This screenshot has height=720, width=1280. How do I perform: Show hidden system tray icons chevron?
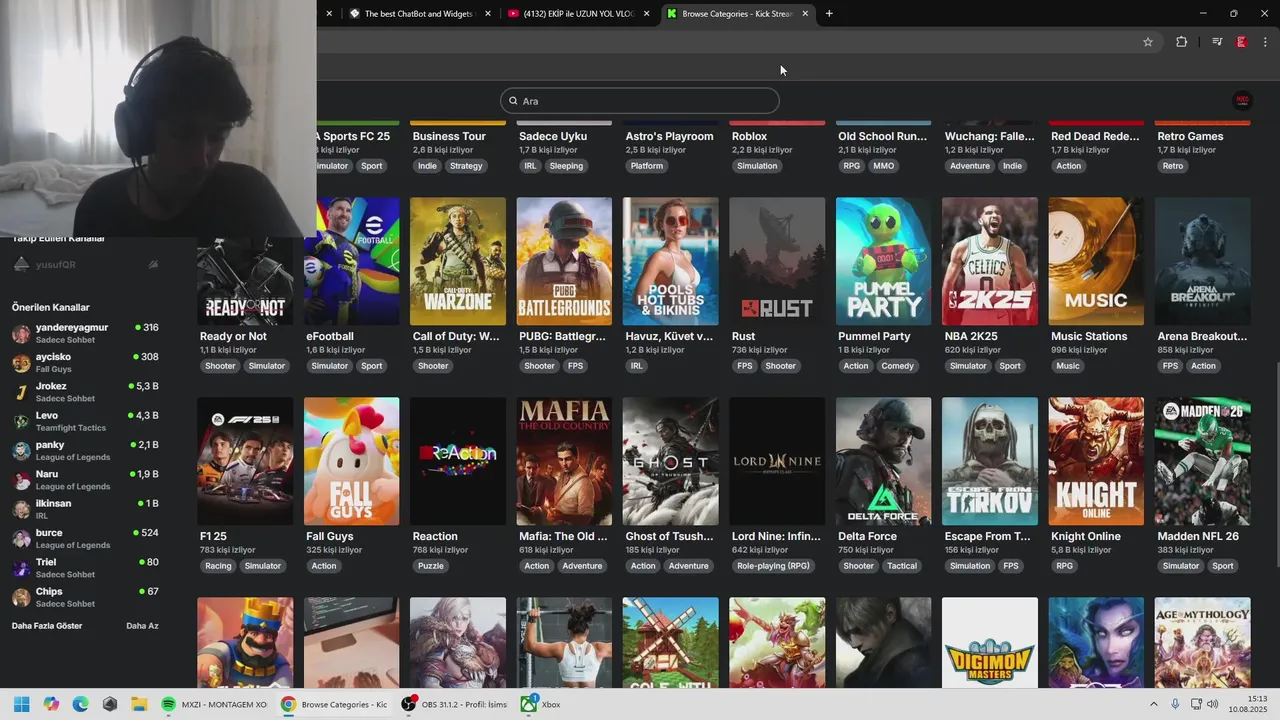[x=1154, y=704]
